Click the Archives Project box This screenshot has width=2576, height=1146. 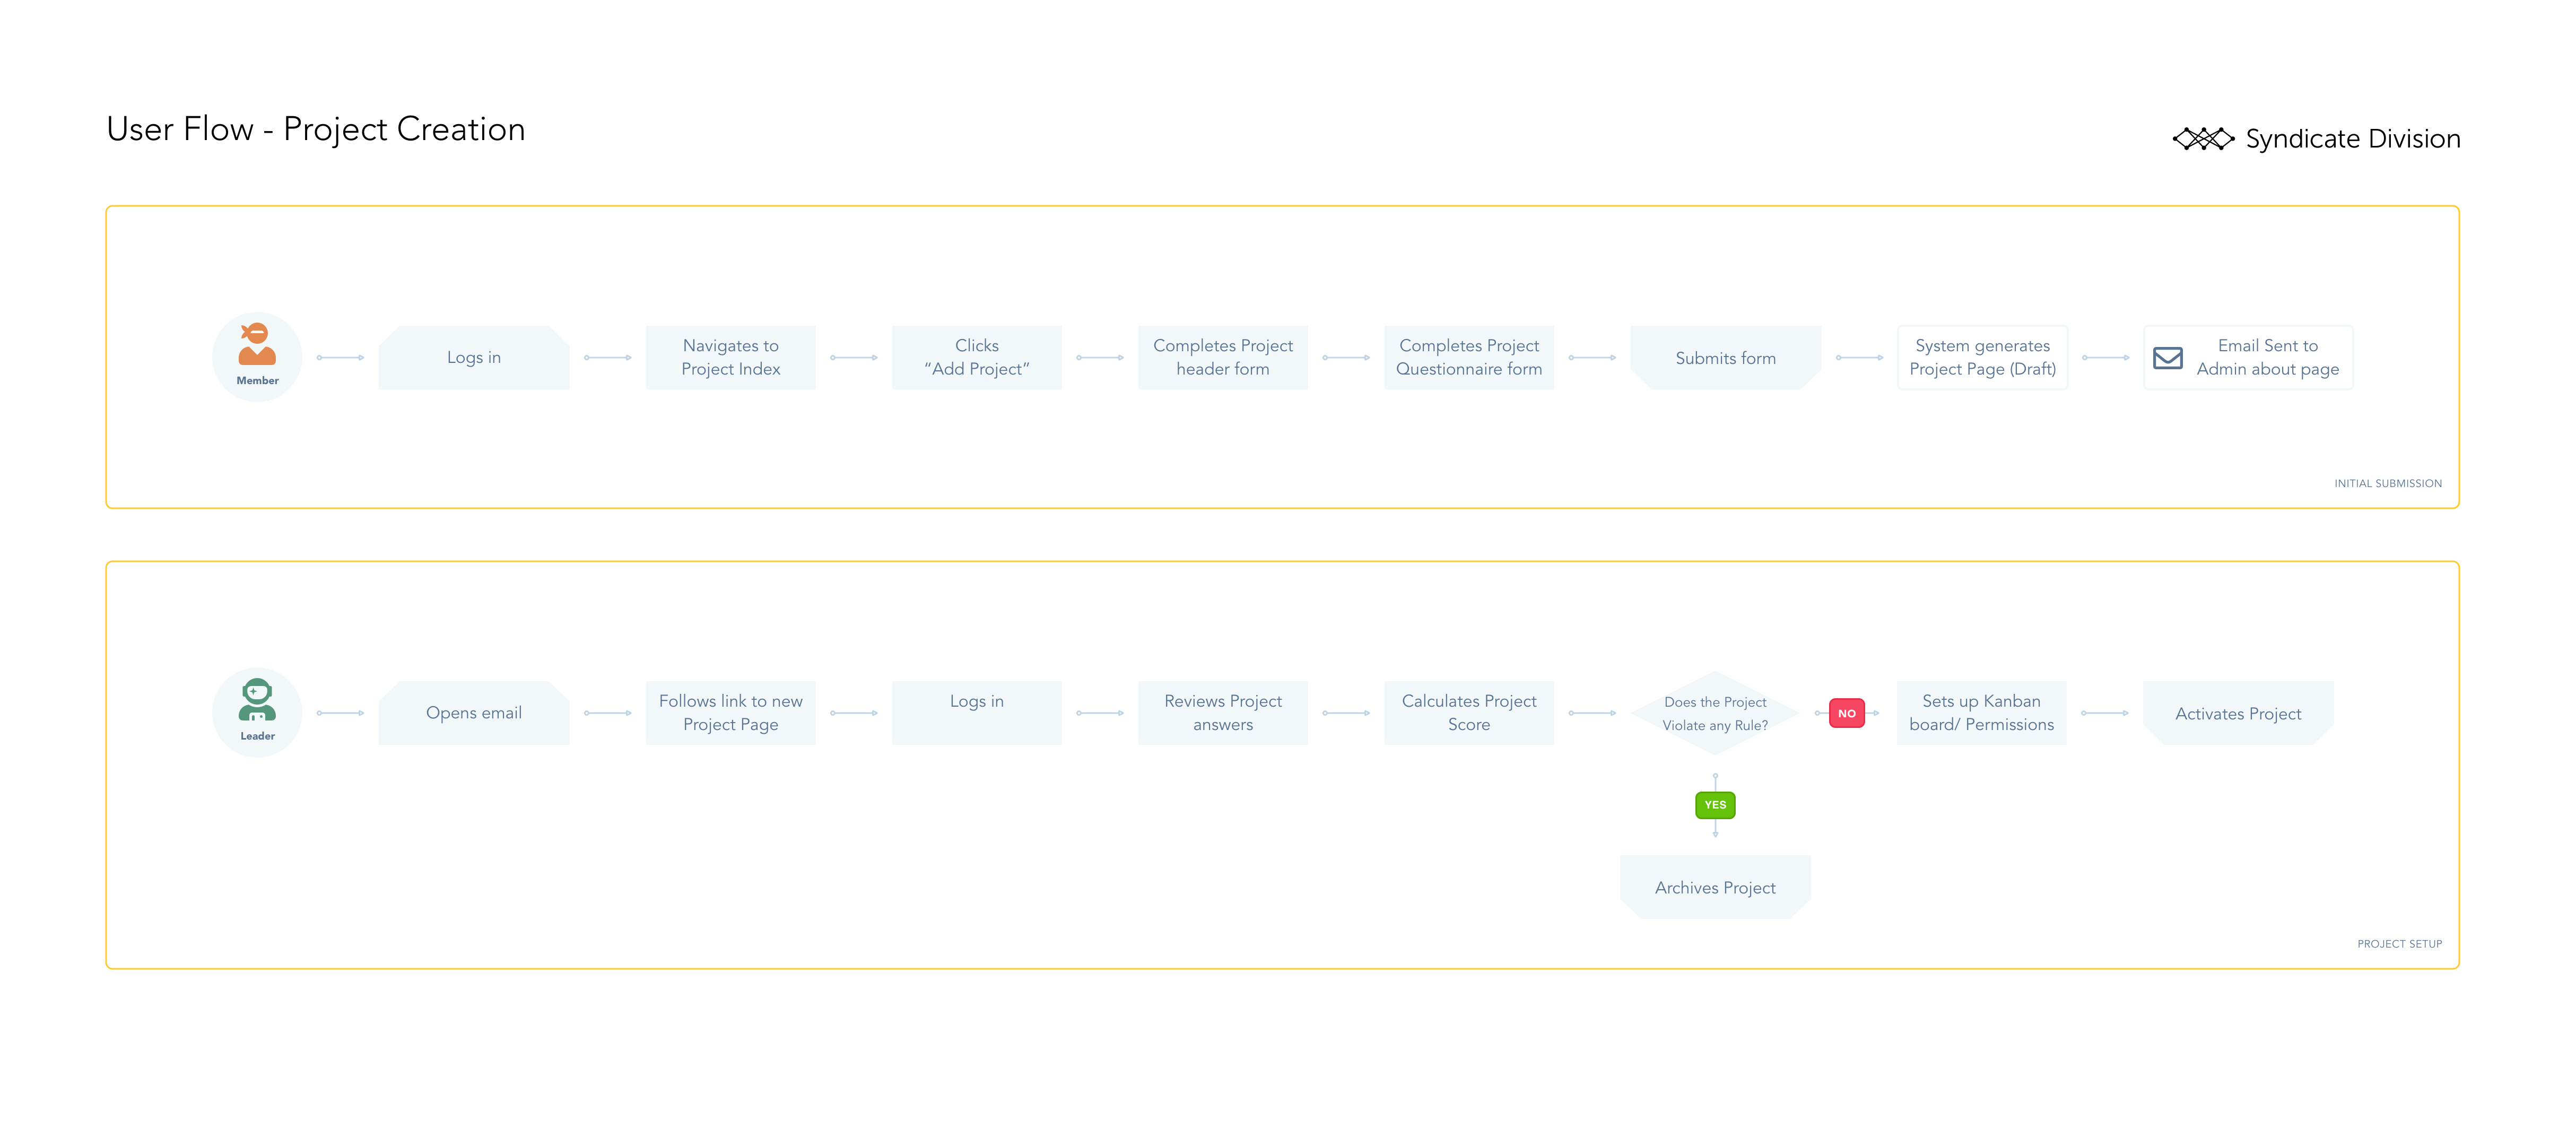1715,887
